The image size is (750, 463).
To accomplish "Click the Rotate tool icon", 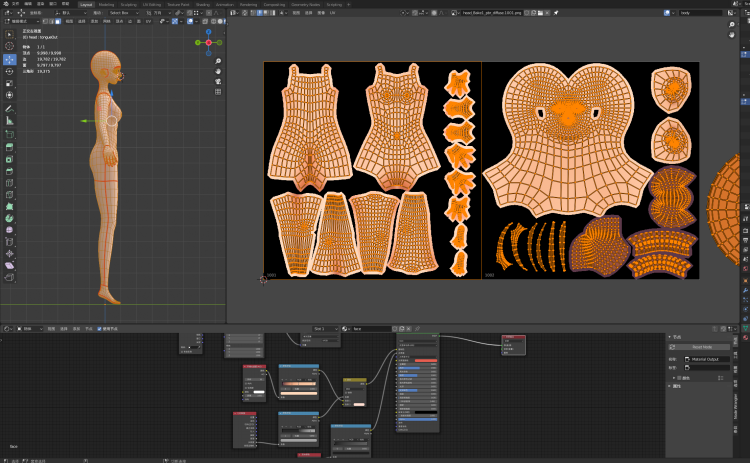I will (10, 71).
